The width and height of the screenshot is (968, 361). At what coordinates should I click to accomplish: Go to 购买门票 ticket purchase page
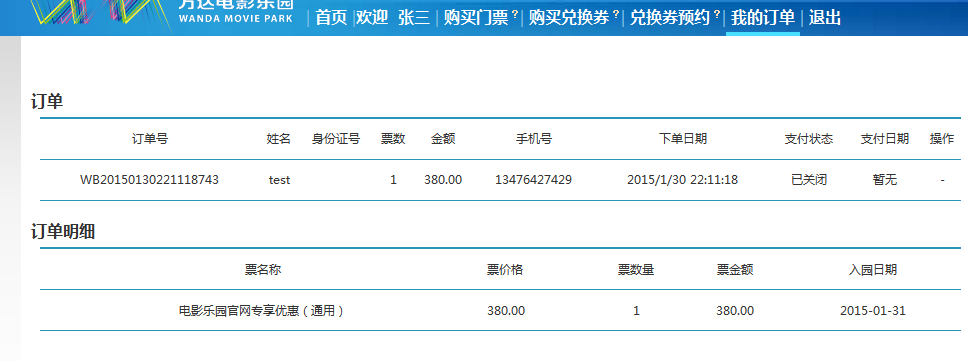pos(476,18)
